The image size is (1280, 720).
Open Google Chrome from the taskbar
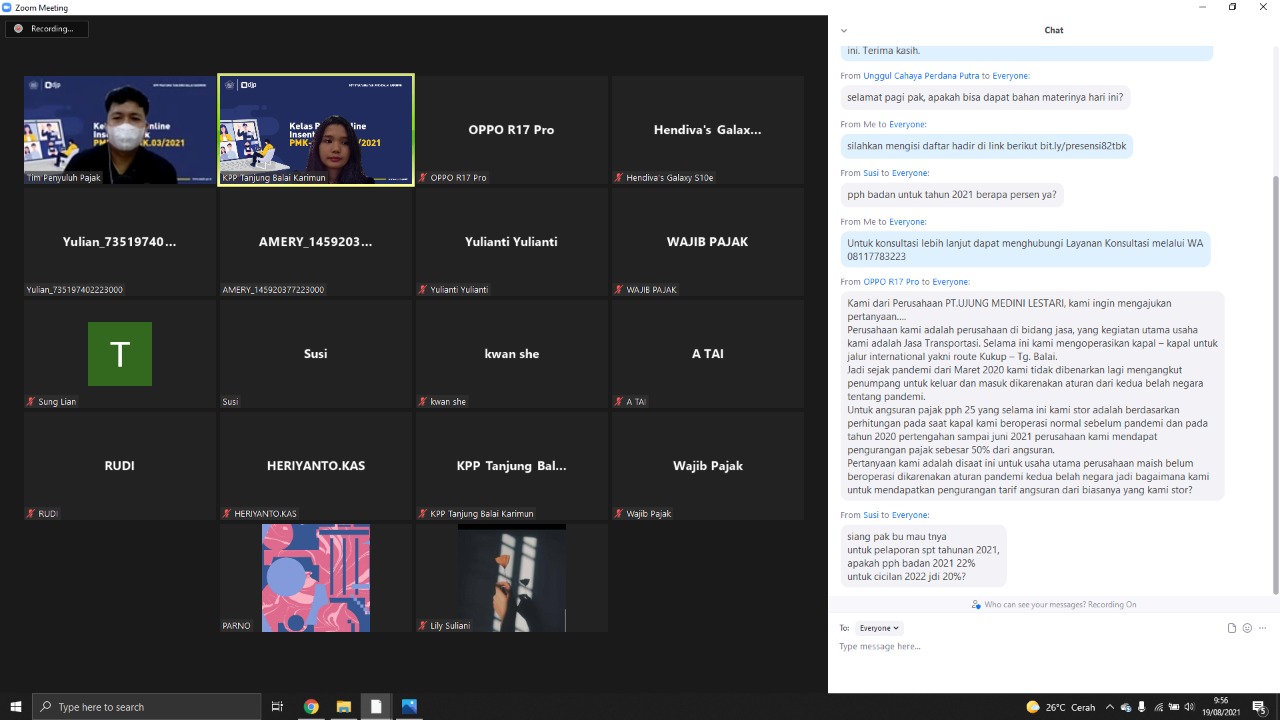(311, 707)
